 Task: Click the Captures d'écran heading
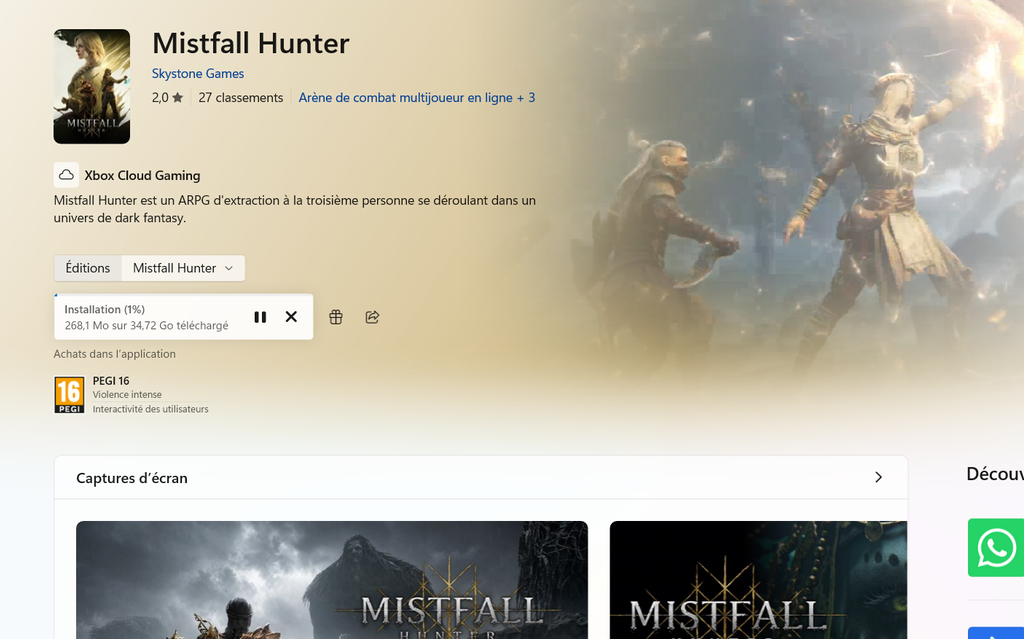pyautogui.click(x=132, y=478)
